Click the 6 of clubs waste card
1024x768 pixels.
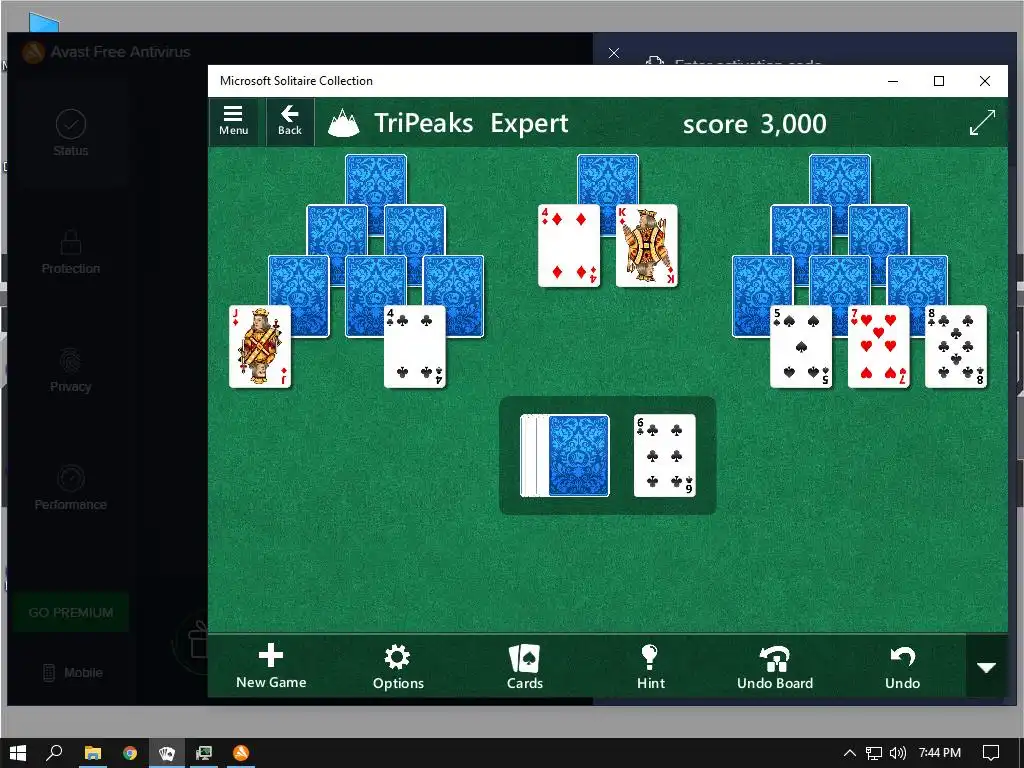(664, 455)
